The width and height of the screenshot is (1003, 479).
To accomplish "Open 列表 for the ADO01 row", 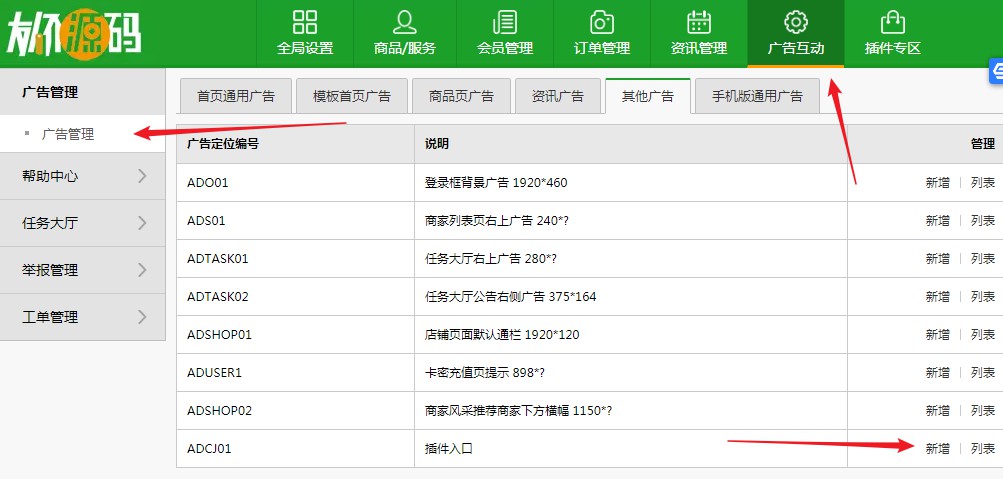I will click(x=983, y=183).
